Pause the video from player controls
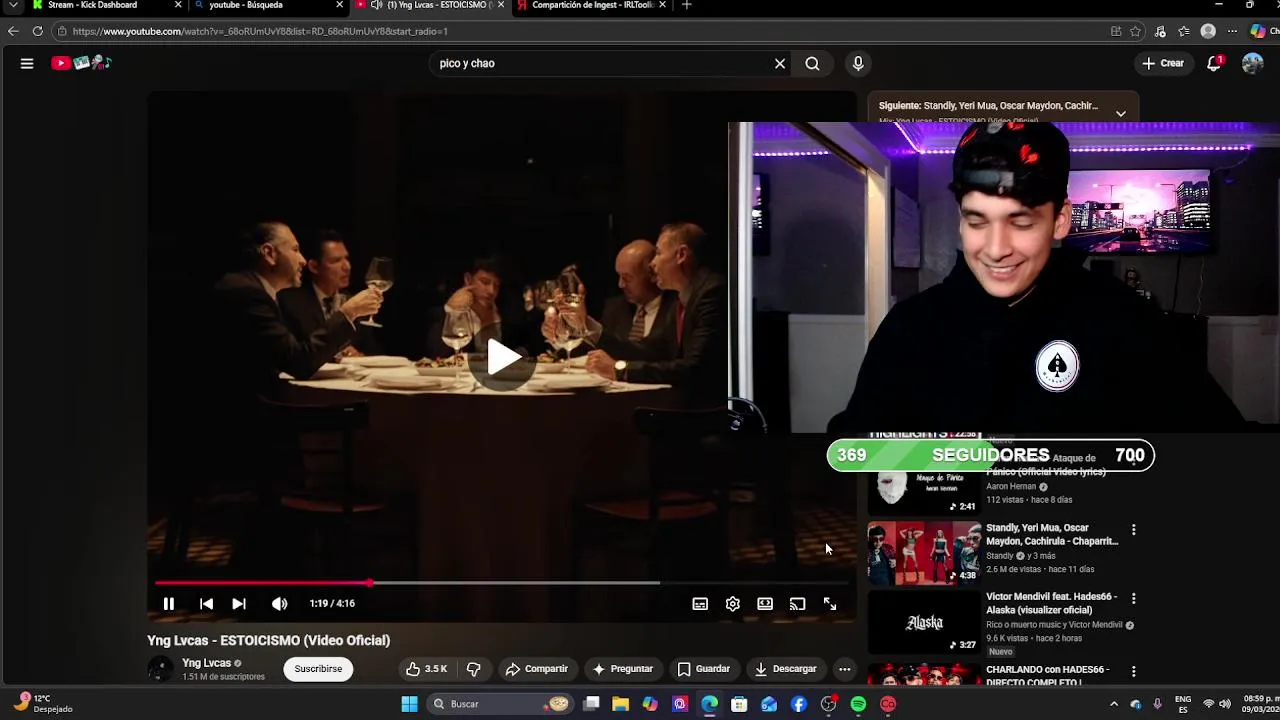Screen dimensions: 1280x720 169,604
